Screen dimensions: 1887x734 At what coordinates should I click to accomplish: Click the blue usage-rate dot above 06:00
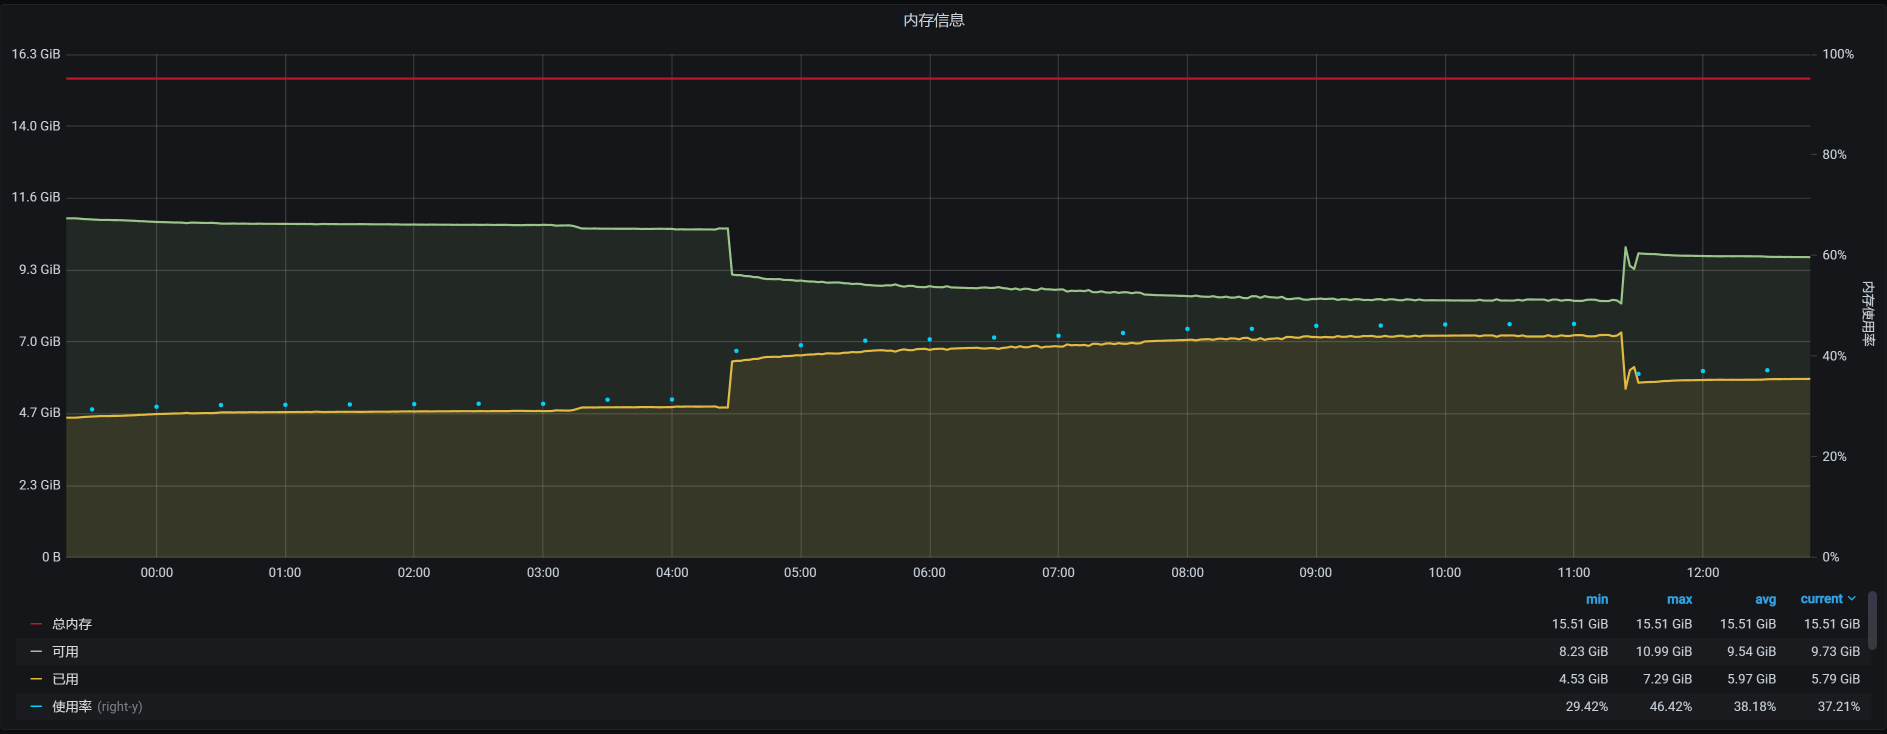(x=930, y=340)
